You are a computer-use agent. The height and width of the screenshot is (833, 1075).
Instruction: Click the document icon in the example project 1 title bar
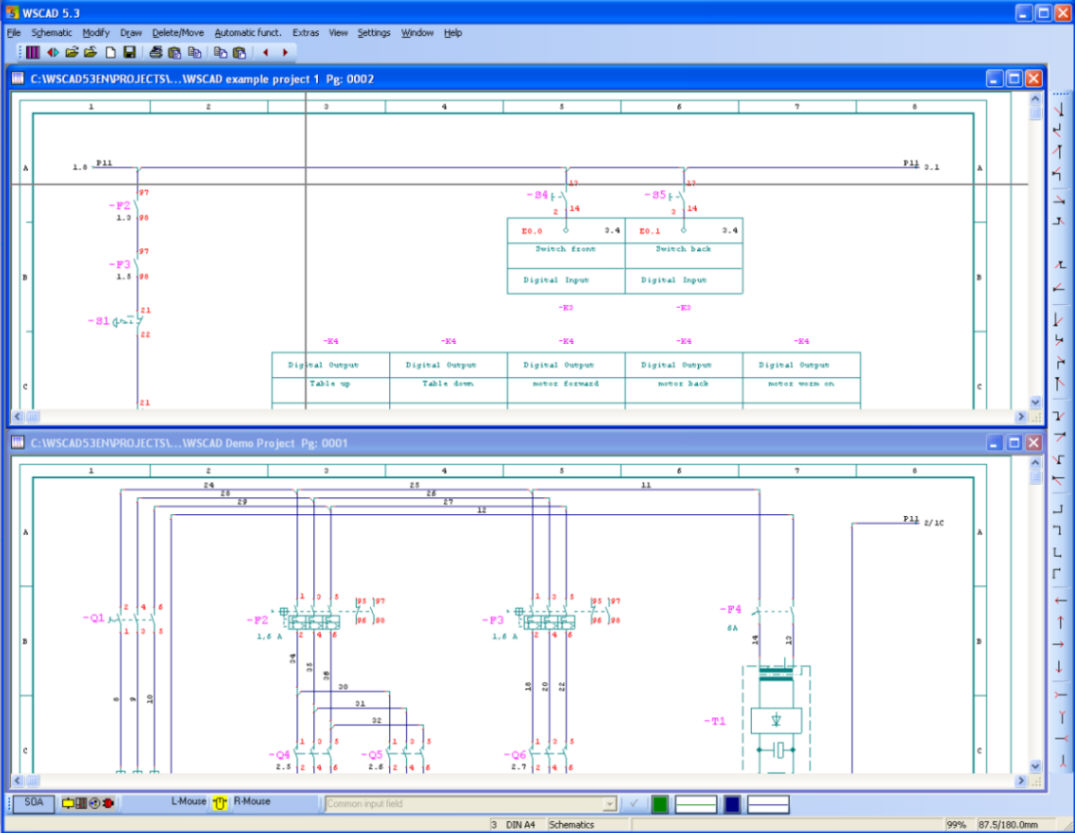coord(18,78)
